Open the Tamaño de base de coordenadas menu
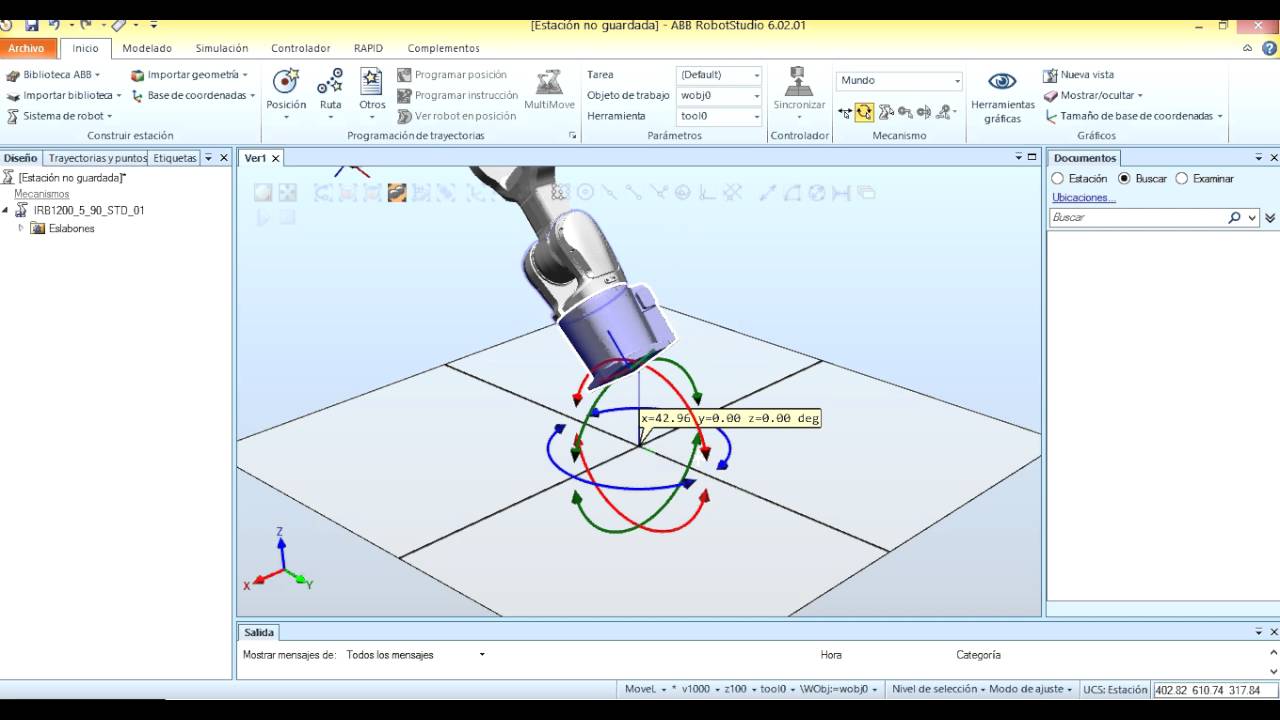The width and height of the screenshot is (1280, 720). (1134, 116)
